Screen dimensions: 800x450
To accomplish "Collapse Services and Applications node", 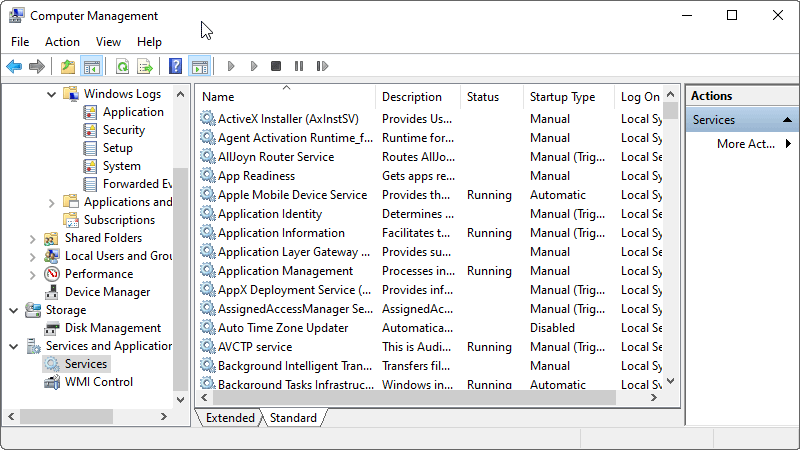I will tap(14, 346).
